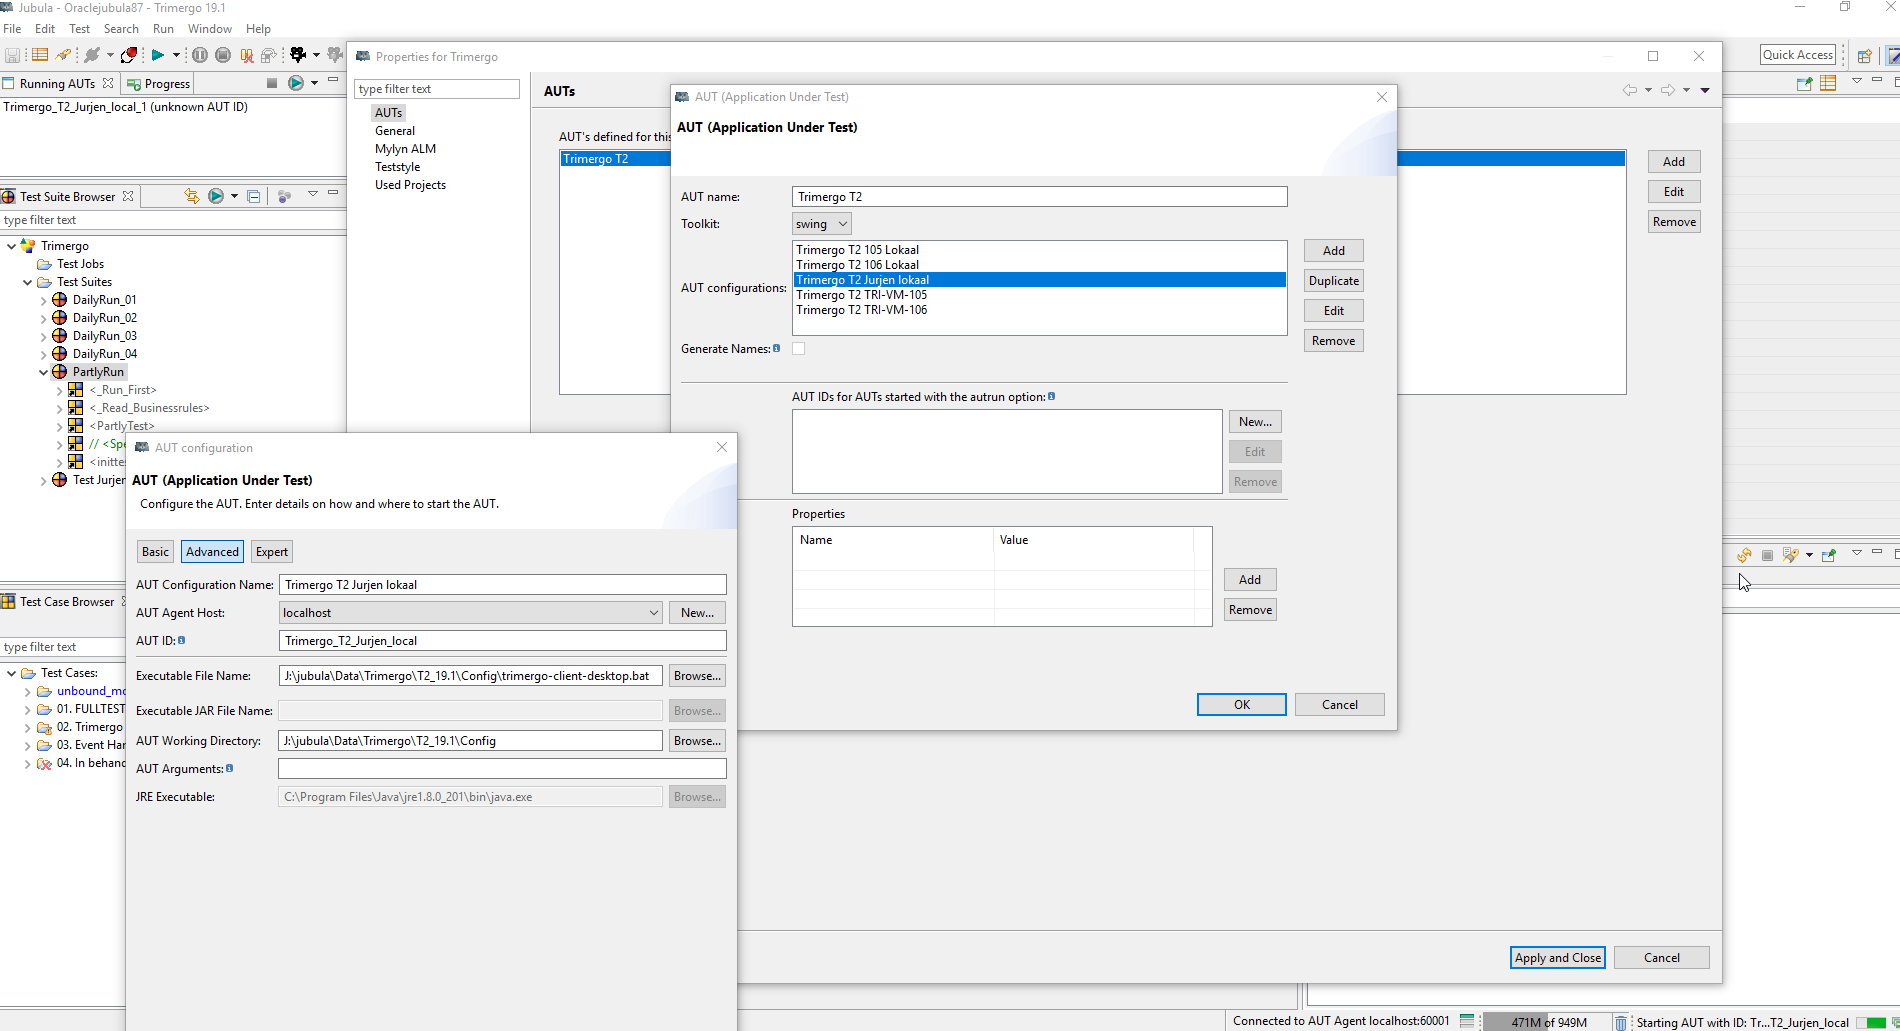Image resolution: width=1900 pixels, height=1031 pixels.
Task: Collapse the PartlyRun tree node
Action: (43, 372)
